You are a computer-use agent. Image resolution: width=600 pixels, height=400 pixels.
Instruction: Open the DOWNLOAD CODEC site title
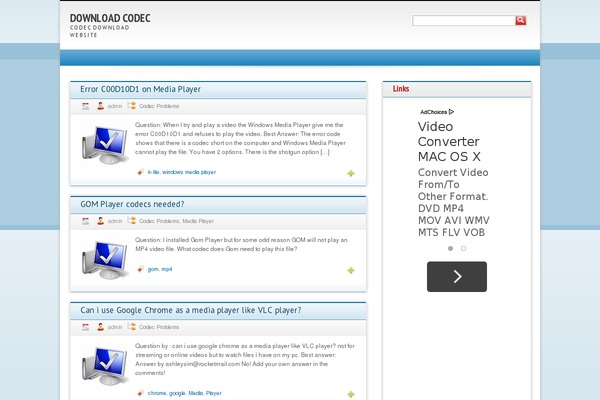tap(110, 18)
